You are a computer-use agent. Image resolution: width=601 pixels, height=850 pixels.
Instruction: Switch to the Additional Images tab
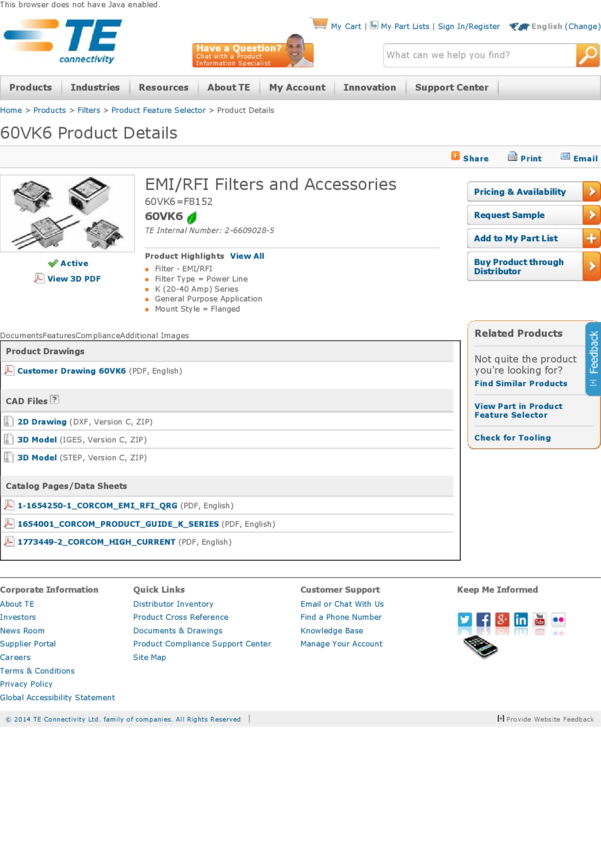154,336
